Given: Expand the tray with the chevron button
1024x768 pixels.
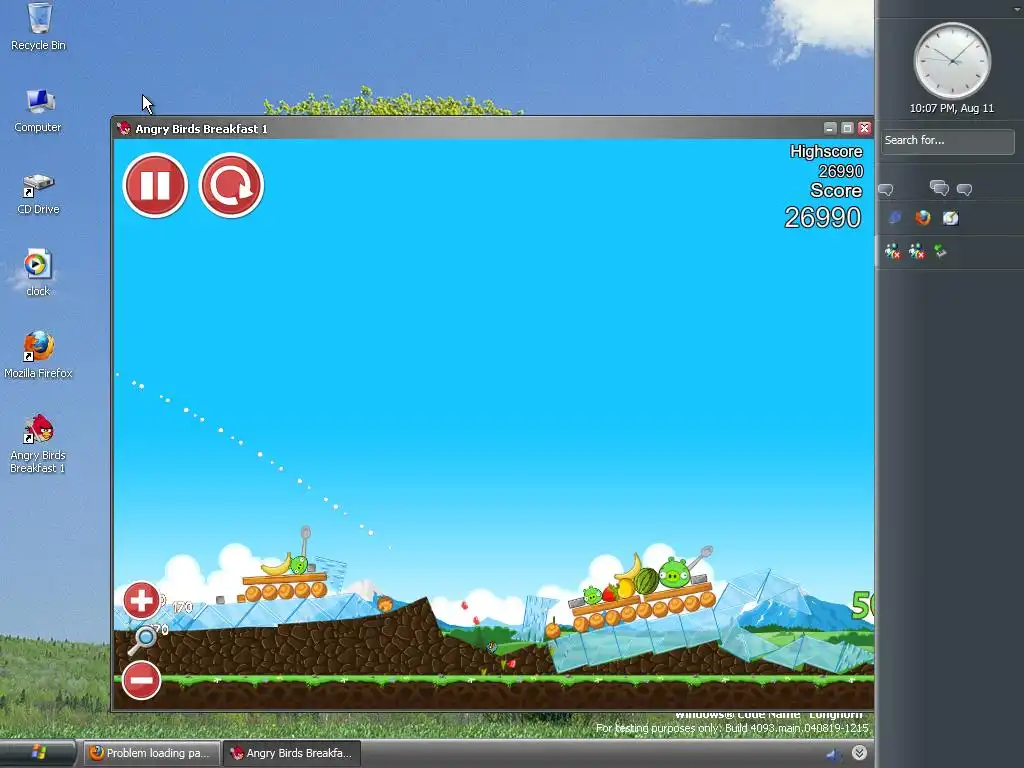Looking at the screenshot, I should [x=859, y=753].
